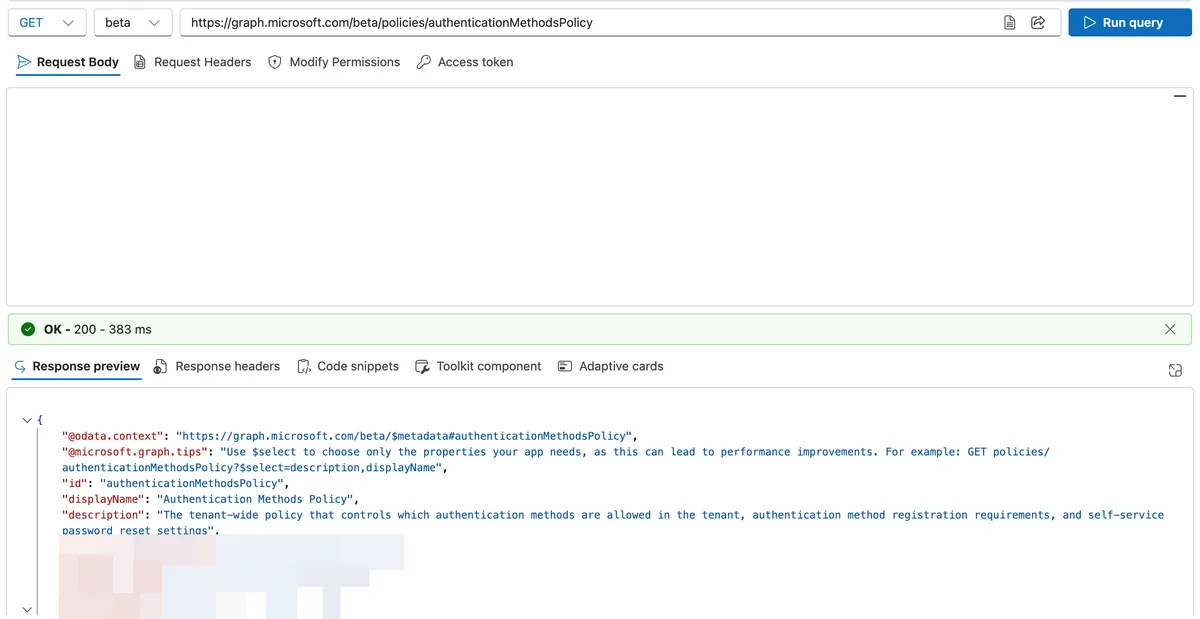Screen dimensions: 1200x619
Task: Expand the response area with expand icon
Action: [x=1175, y=371]
